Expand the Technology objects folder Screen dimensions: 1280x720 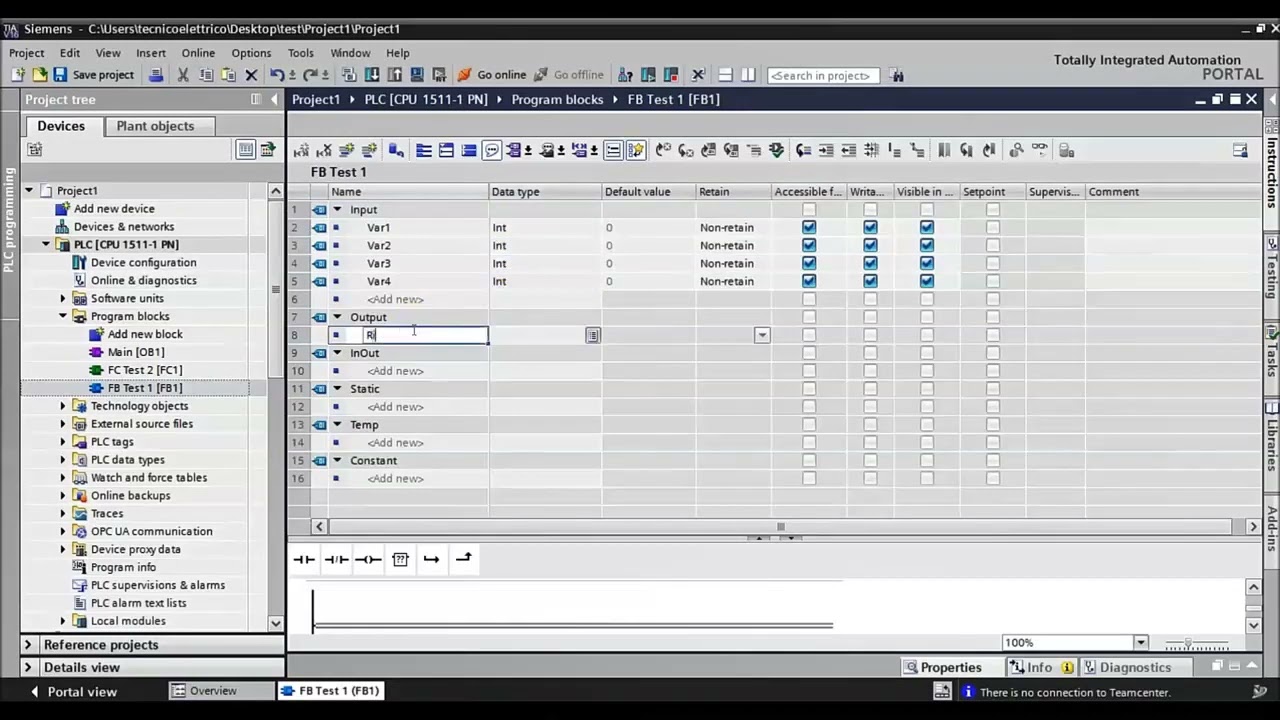(63, 406)
